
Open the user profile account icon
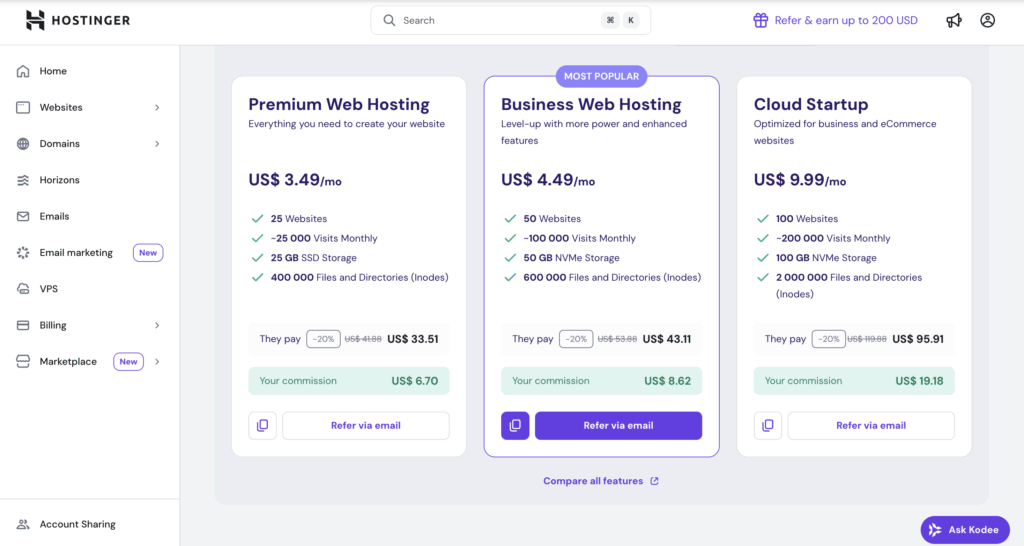point(988,20)
